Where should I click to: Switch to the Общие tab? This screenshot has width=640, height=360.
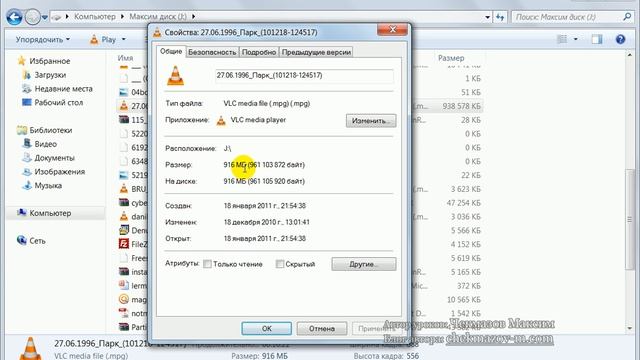(171, 51)
